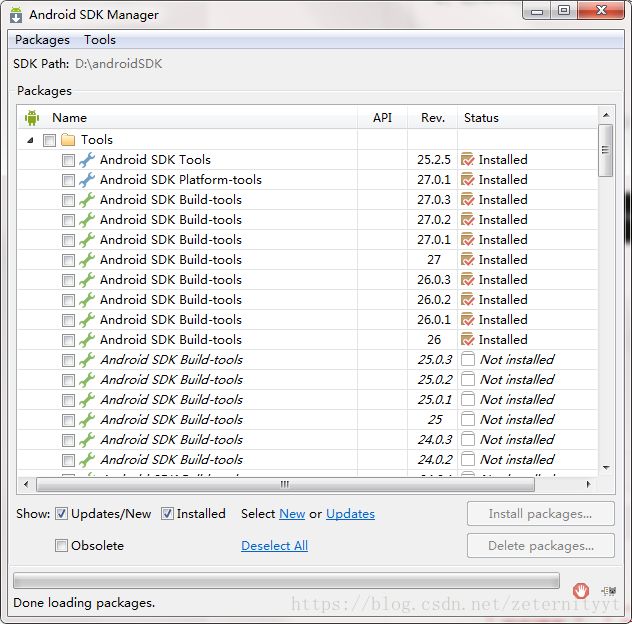Open the Packages menu
Image resolution: width=632 pixels, height=624 pixels.
point(42,40)
